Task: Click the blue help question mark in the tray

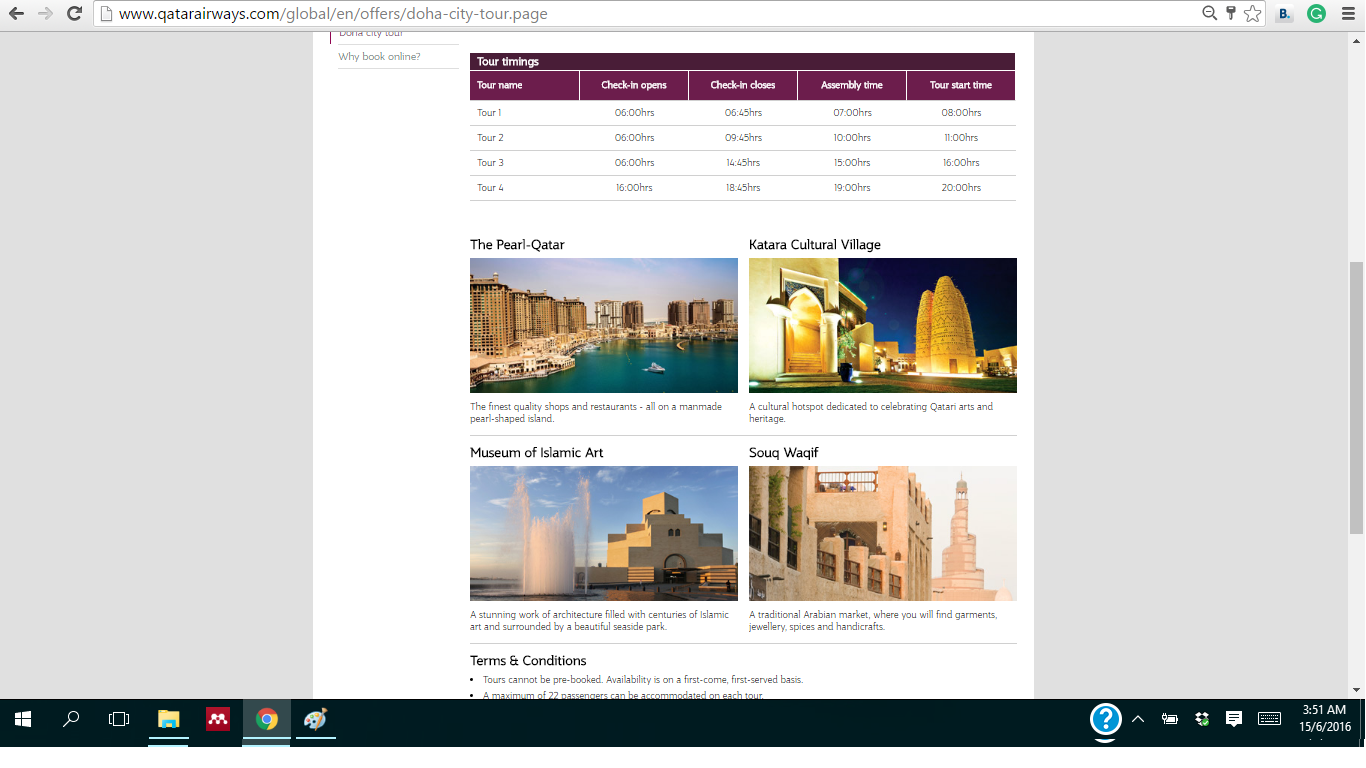Action: (1105, 719)
